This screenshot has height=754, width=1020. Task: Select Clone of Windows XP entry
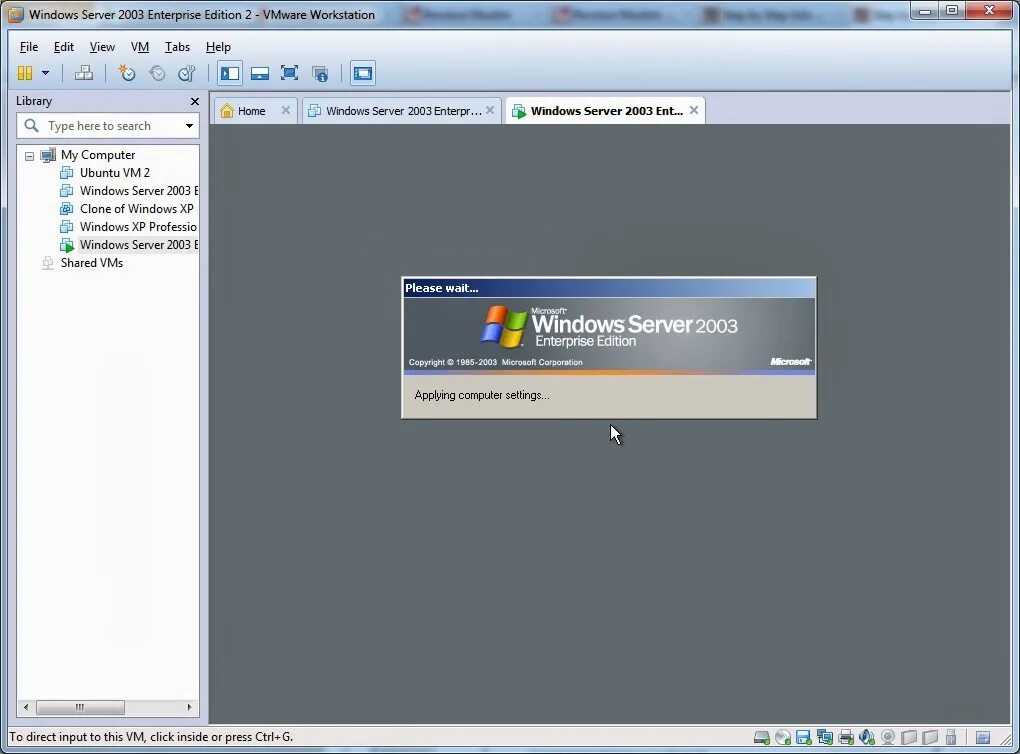pos(137,209)
